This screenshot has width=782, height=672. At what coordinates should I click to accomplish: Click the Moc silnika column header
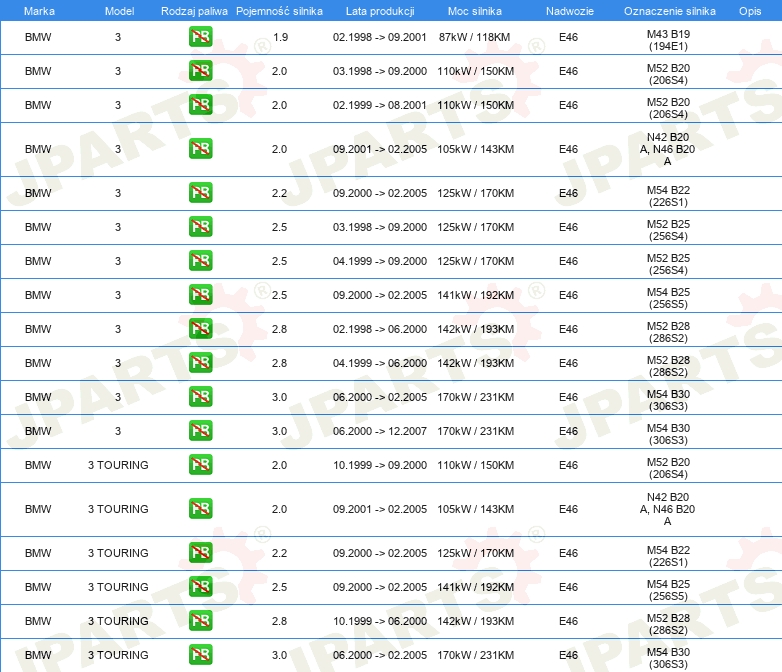point(475,10)
